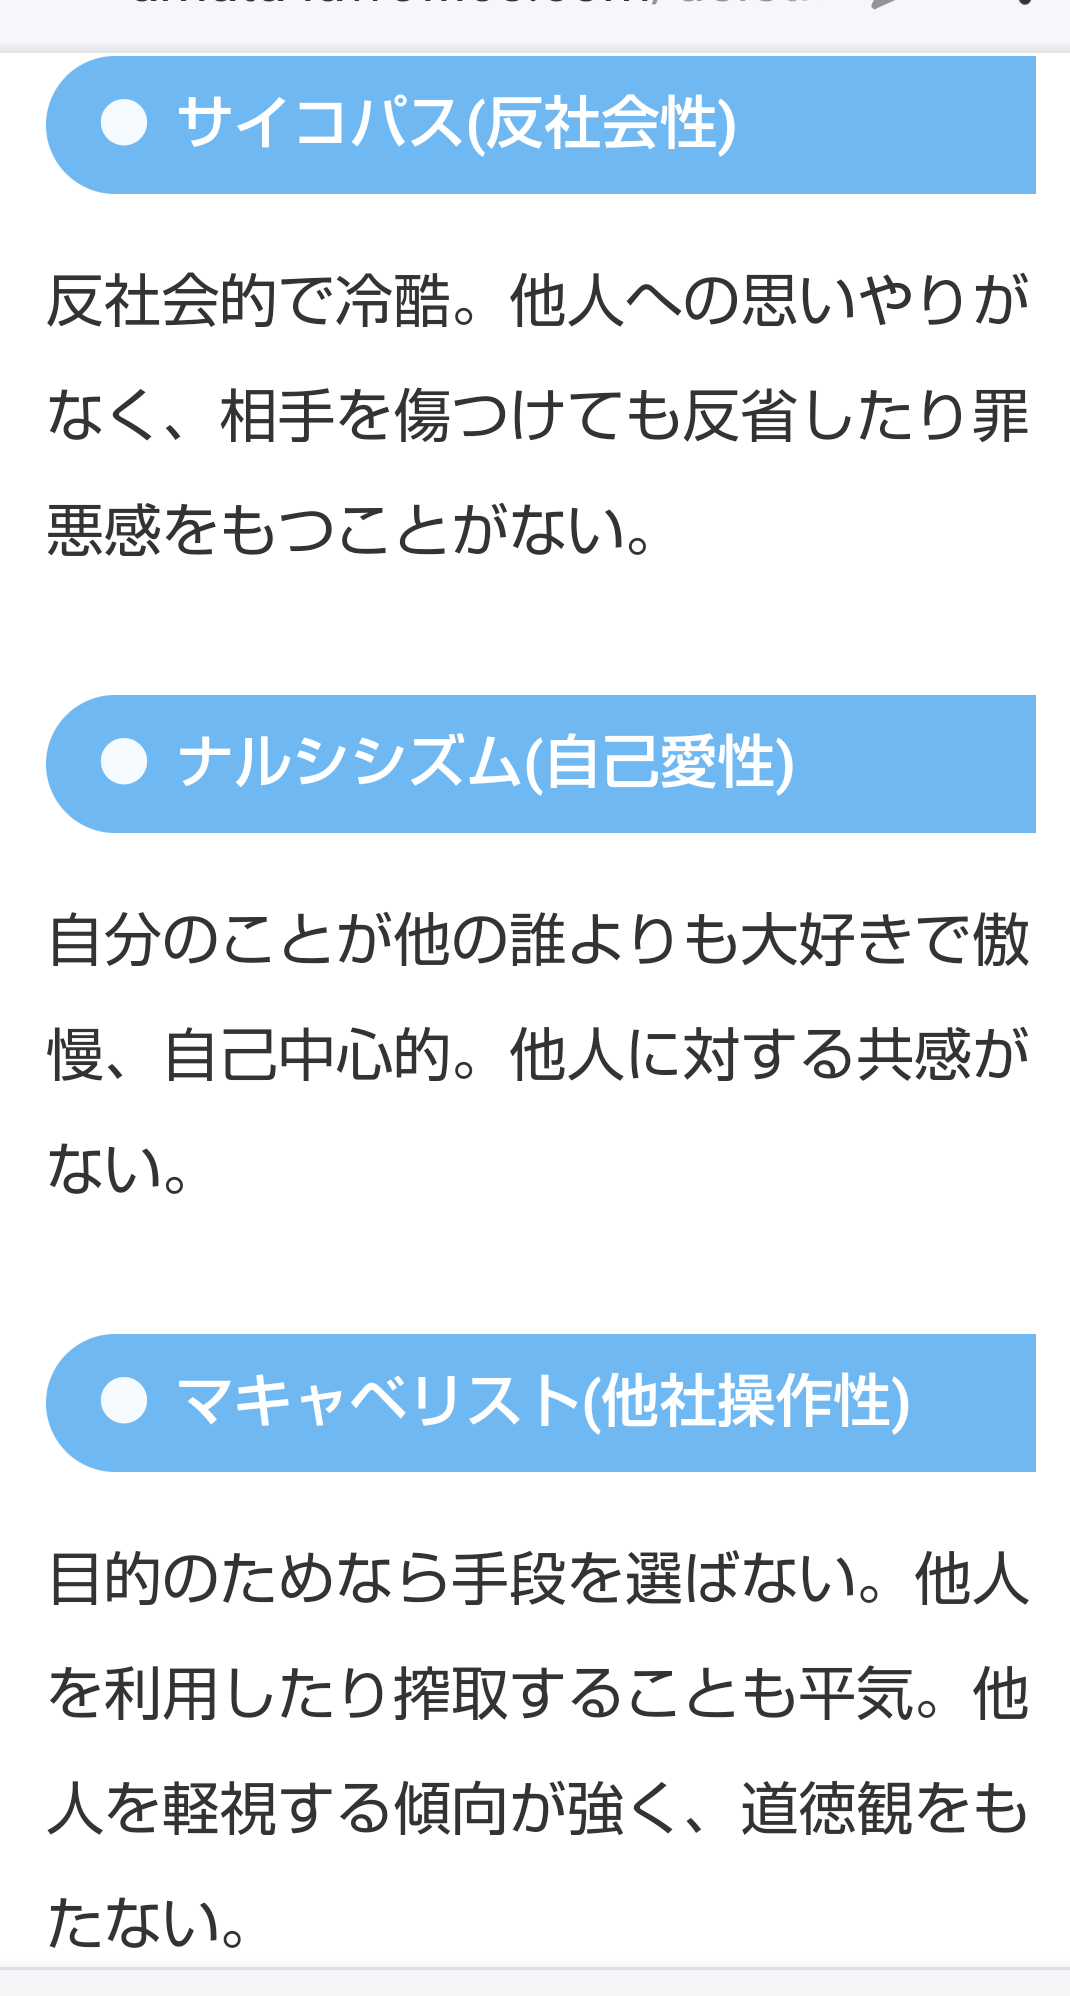Tap the paragraph starting with 自分のことが他の誰よりも
Image resolution: width=1070 pixels, height=1996 pixels.
538,1053
